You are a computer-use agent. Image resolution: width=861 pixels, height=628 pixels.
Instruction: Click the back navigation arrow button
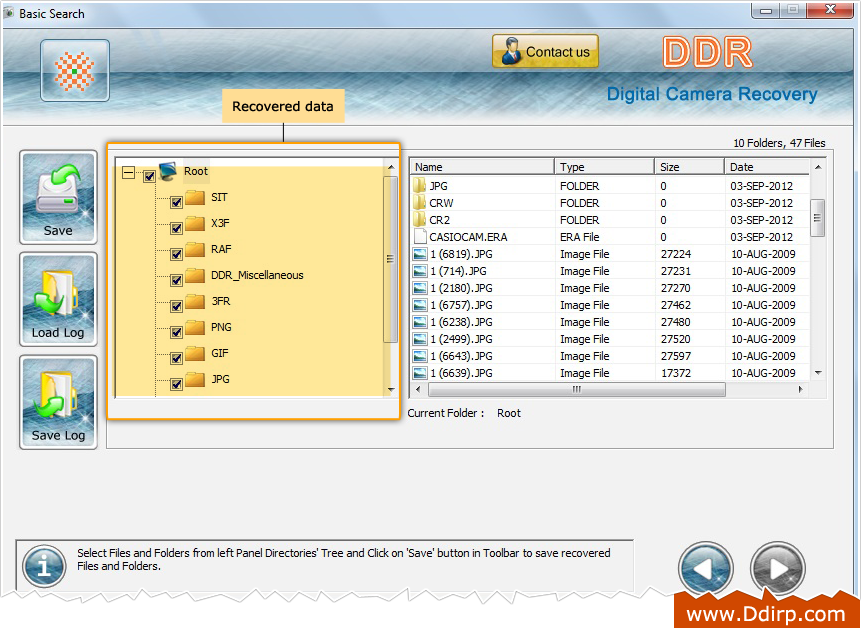[x=705, y=567]
